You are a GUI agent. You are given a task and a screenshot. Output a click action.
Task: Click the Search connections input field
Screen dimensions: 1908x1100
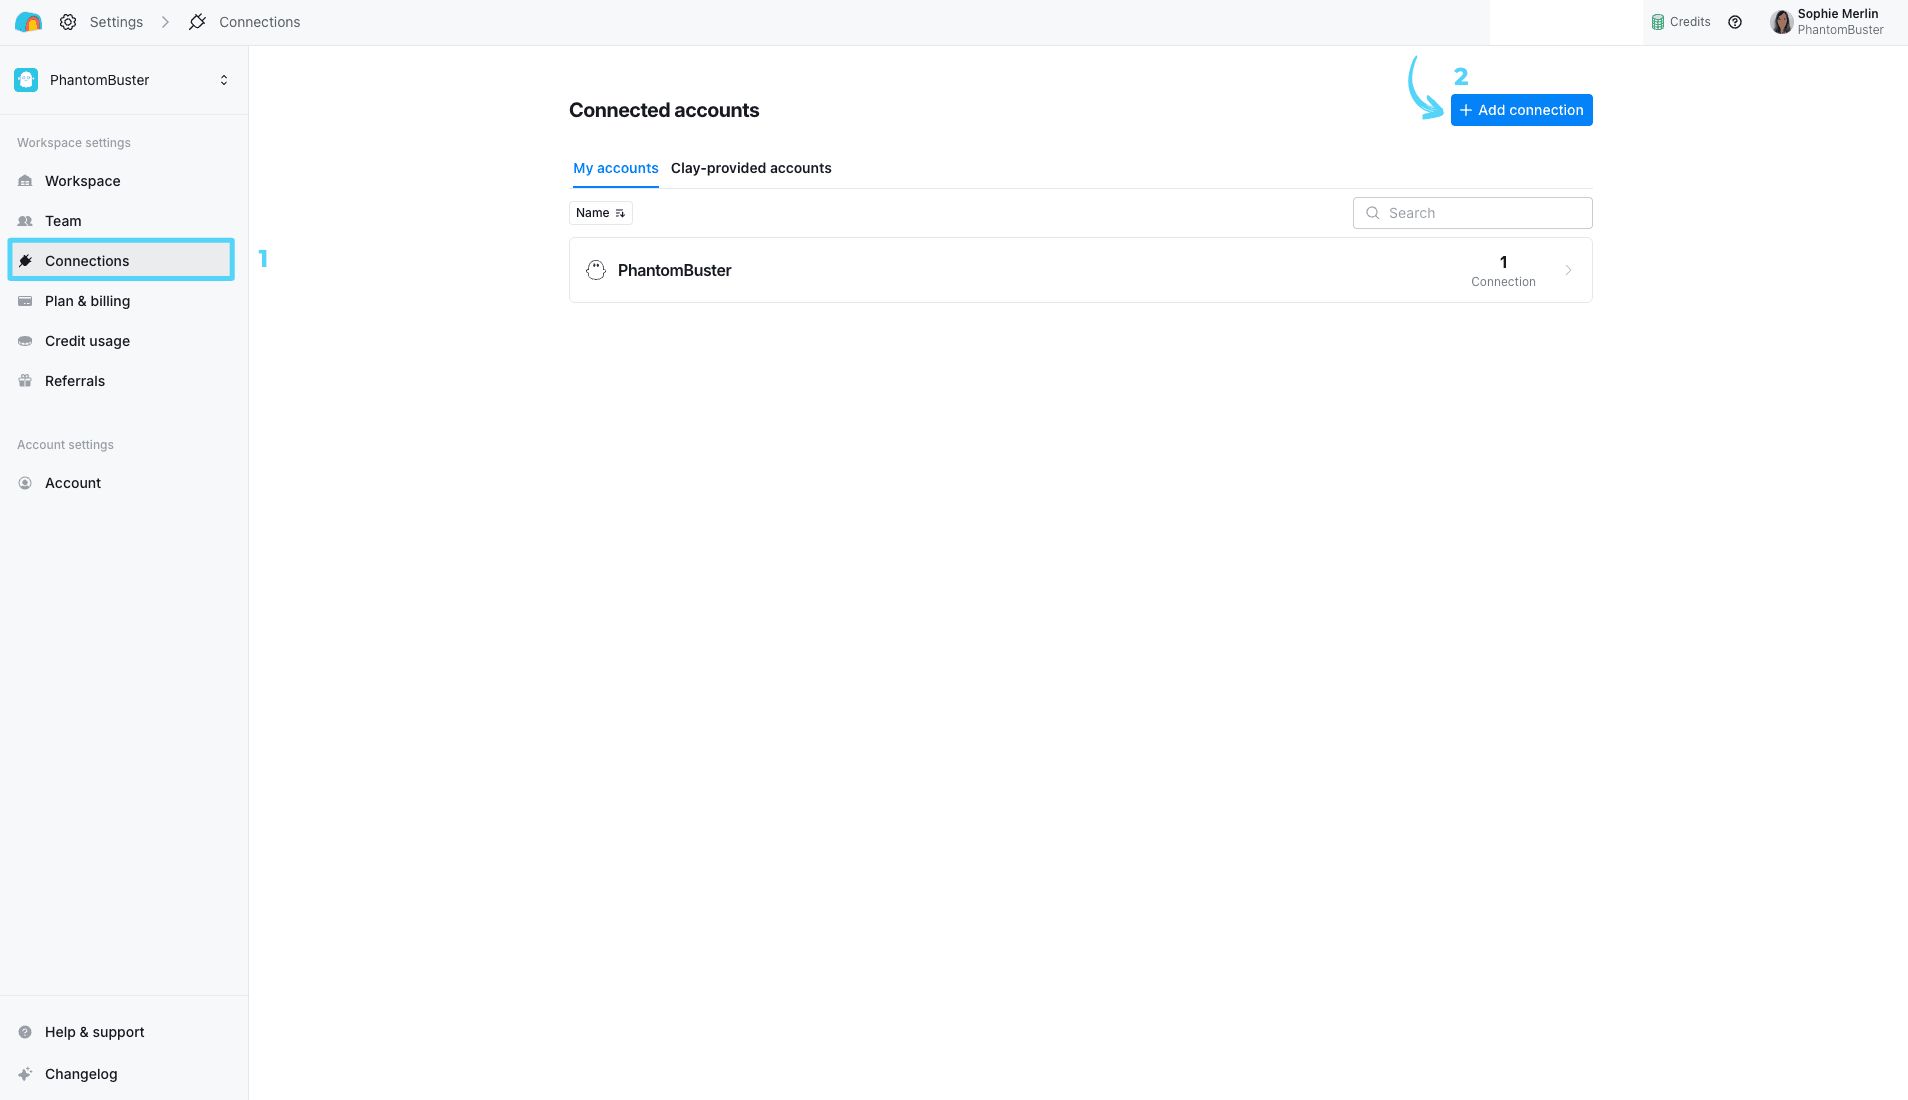(1472, 213)
